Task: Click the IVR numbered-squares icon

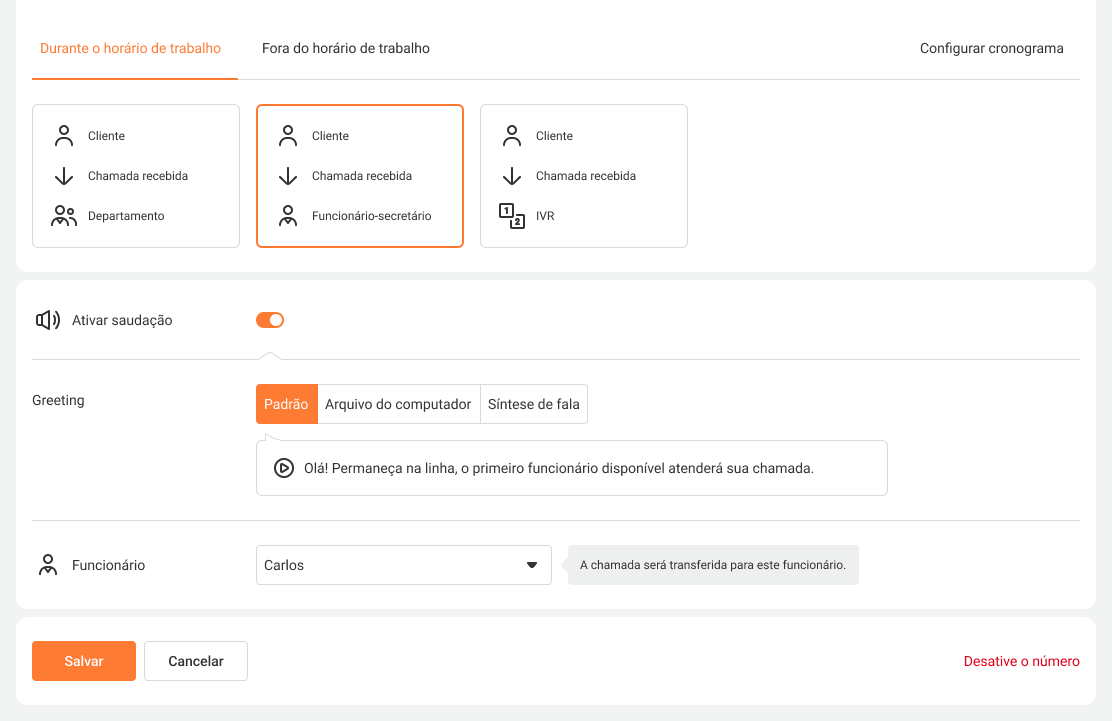Action: pyautogui.click(x=512, y=216)
